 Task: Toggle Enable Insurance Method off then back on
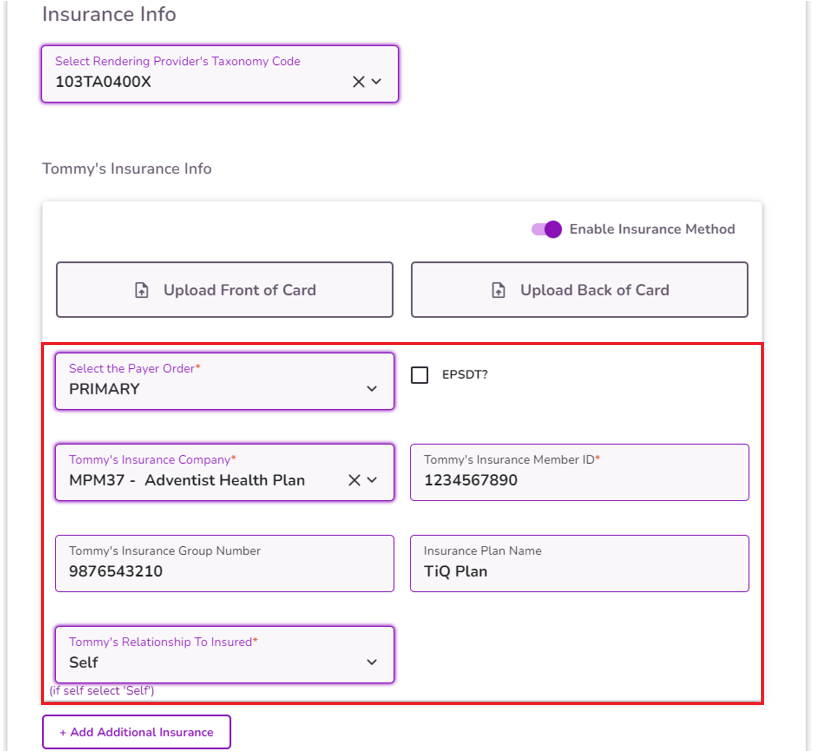tap(544, 229)
